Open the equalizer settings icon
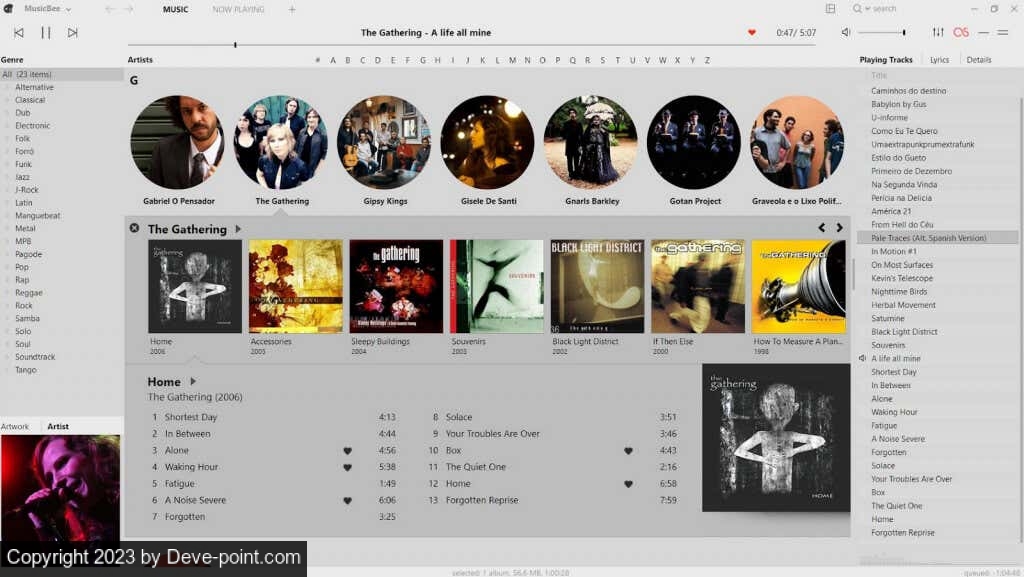Screen dimensions: 1024x577 938,33
